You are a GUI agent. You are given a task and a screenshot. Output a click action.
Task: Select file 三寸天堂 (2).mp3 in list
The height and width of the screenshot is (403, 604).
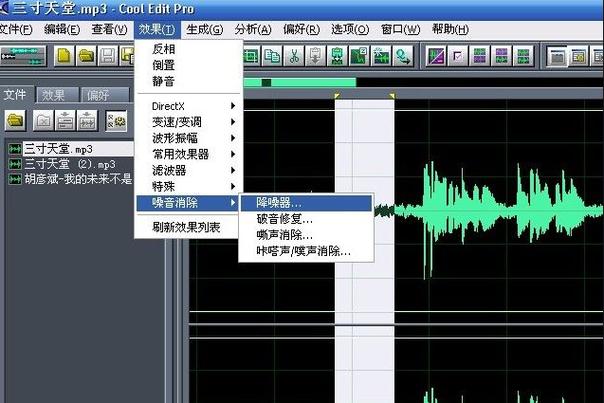69,164
